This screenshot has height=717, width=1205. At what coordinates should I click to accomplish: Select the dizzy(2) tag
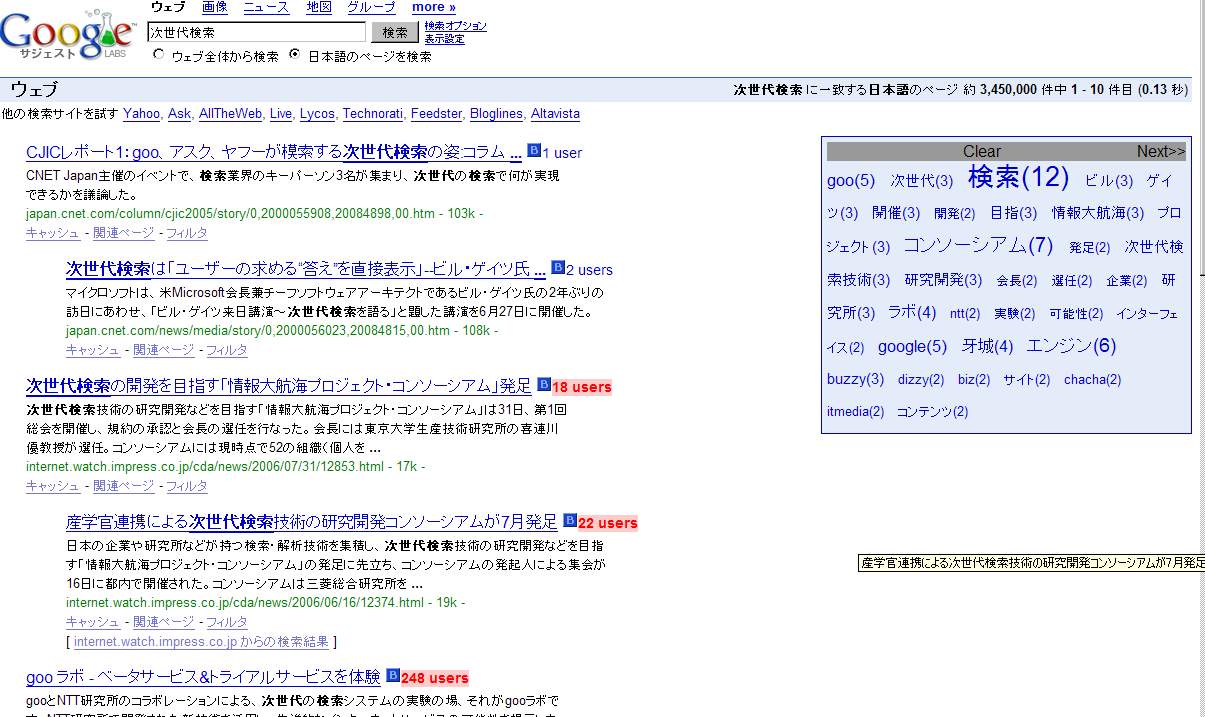(921, 380)
